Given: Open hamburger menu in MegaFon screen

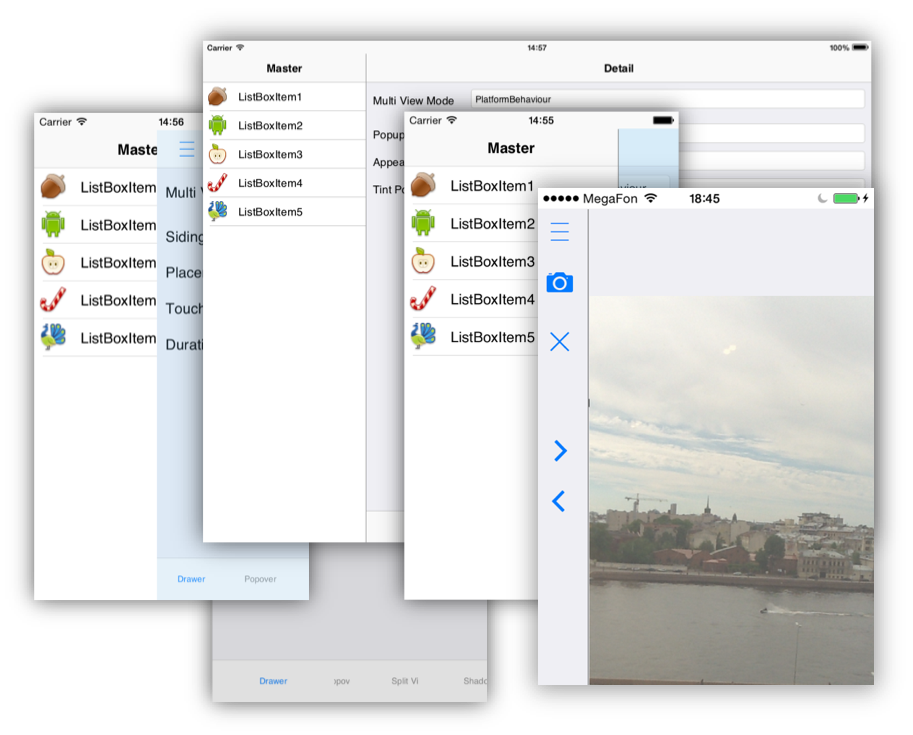Looking at the screenshot, I should pos(560,232).
